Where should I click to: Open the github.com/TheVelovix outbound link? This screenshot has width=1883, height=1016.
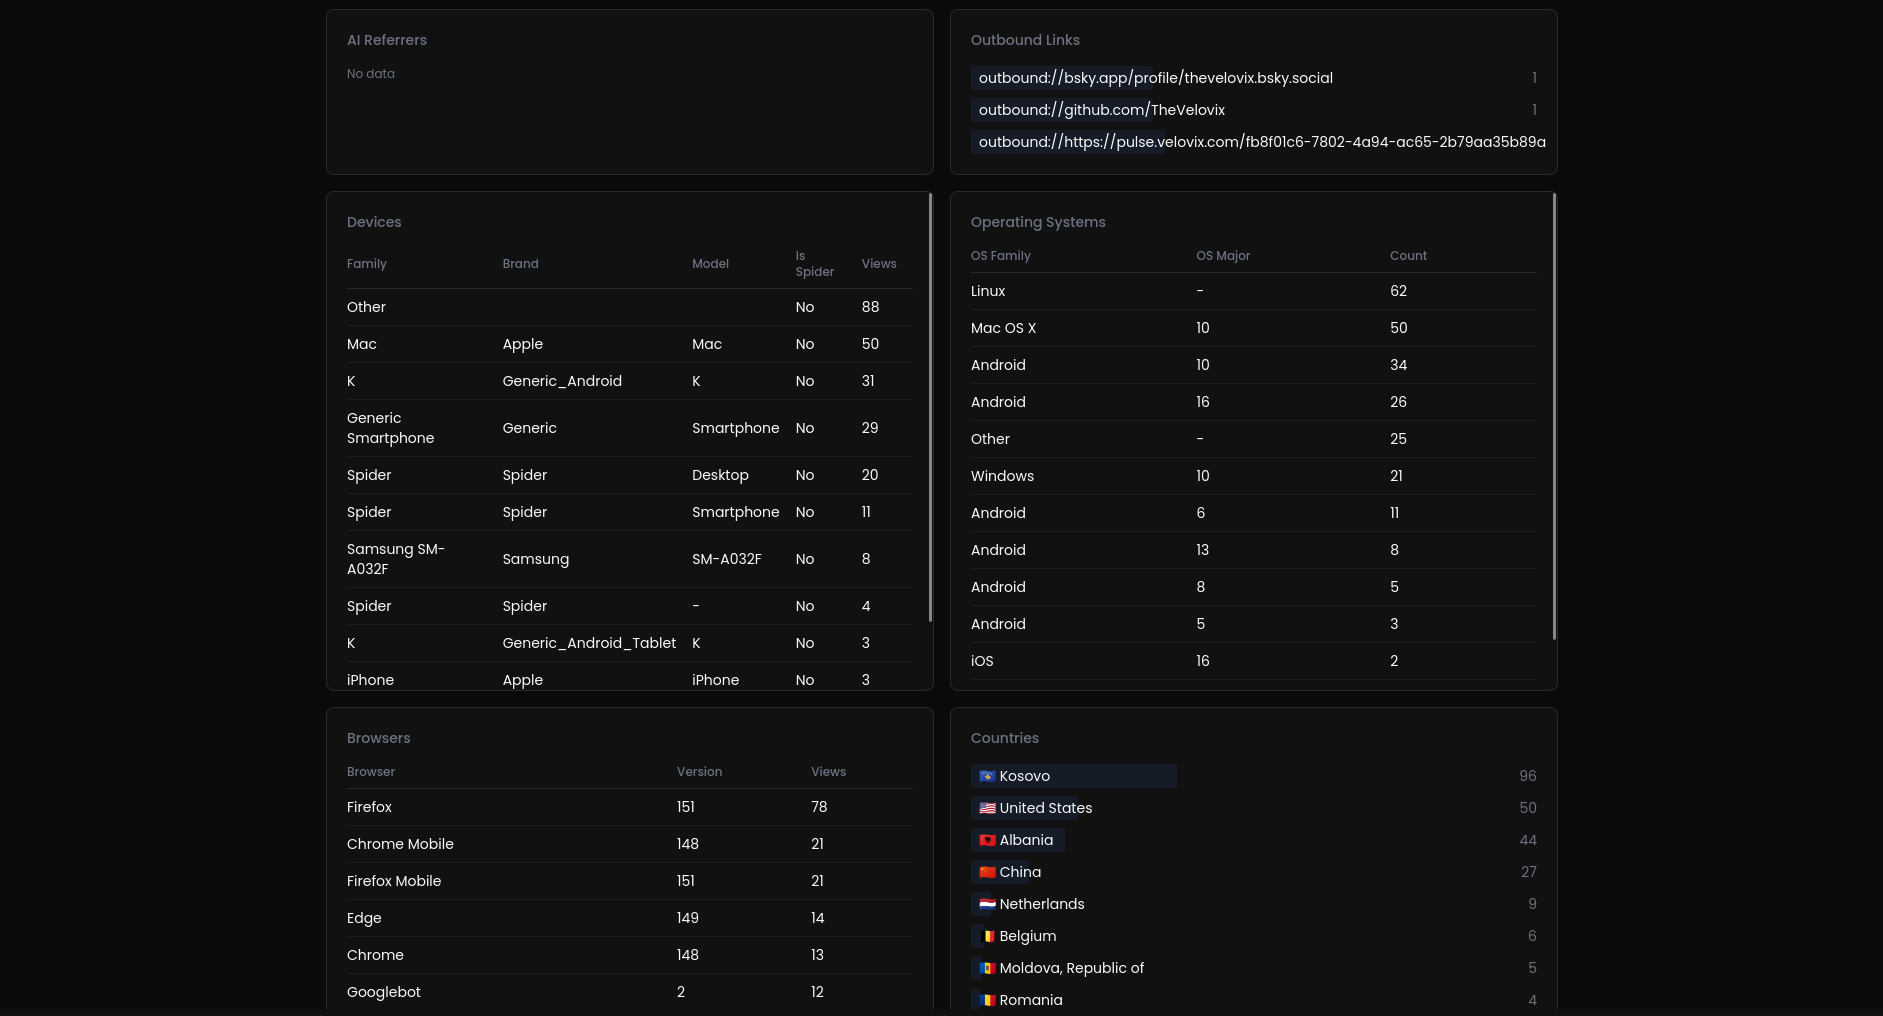[1253, 110]
